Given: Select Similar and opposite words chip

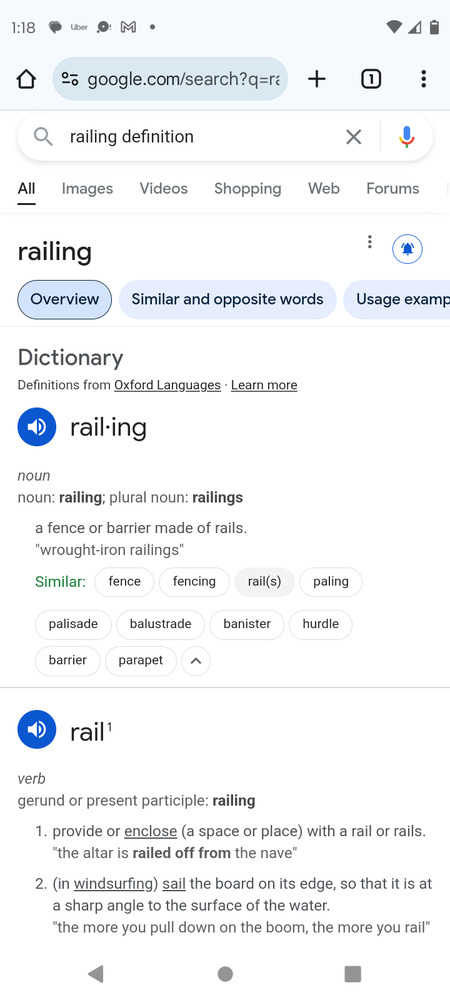Looking at the screenshot, I should pos(228,299).
